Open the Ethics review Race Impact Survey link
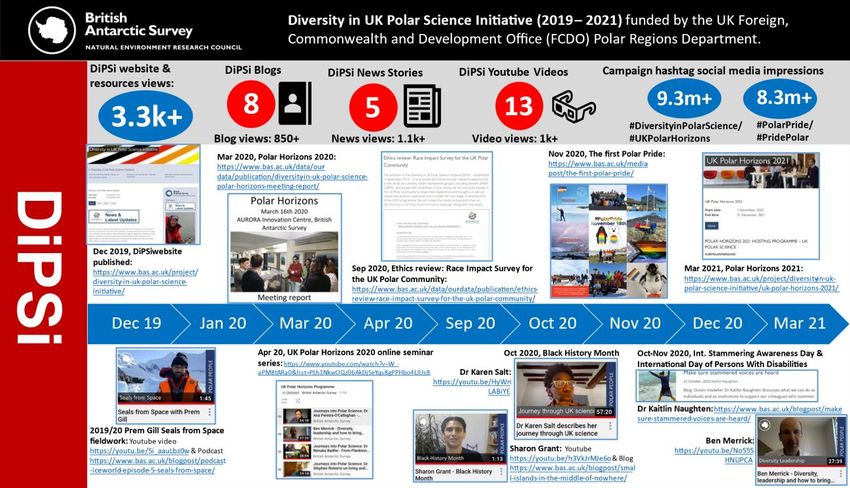Viewport: 850px width, 488px height. 444,294
